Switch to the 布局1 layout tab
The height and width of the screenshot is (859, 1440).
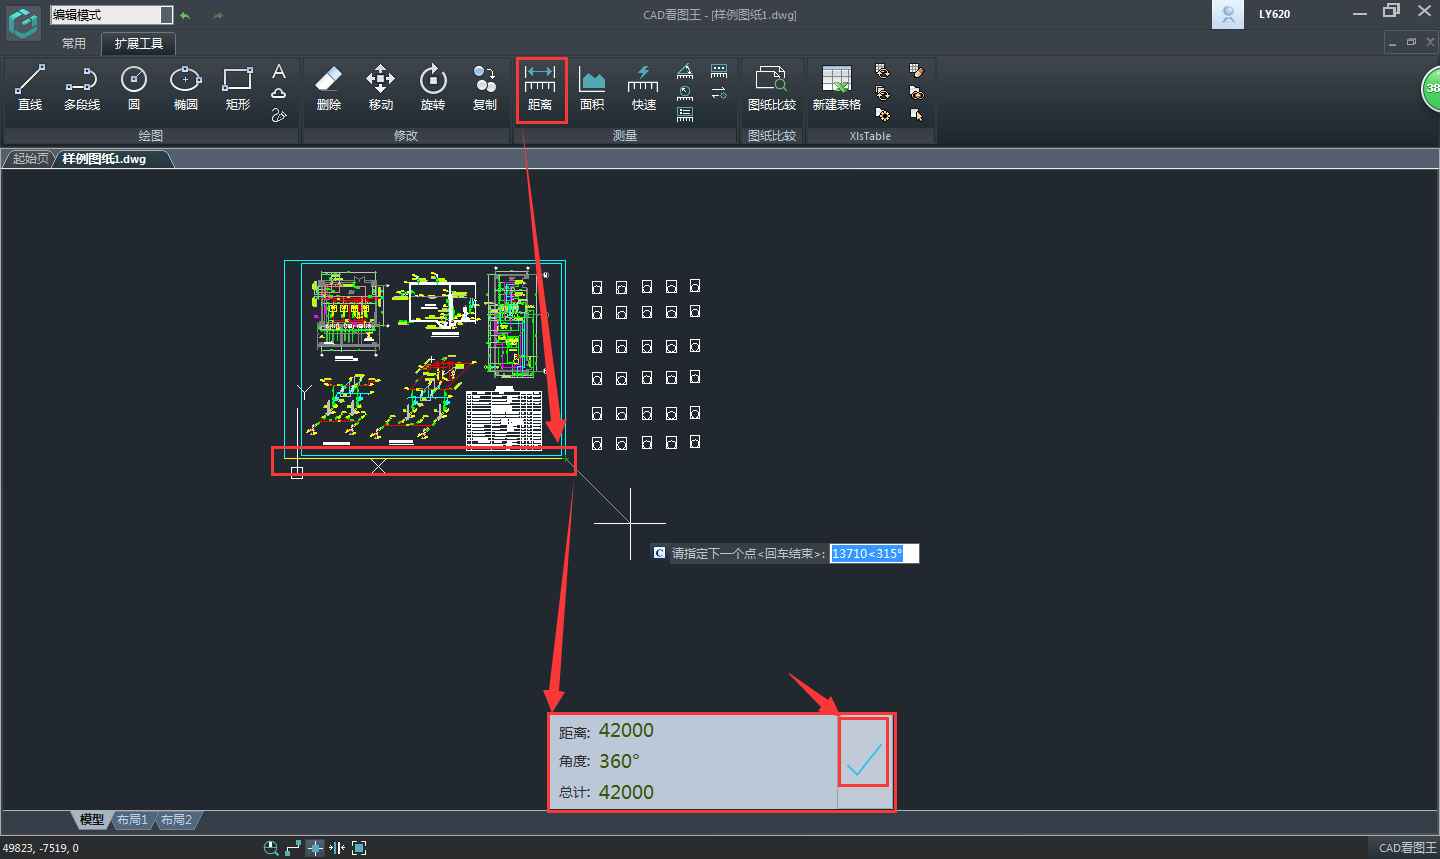point(132,820)
